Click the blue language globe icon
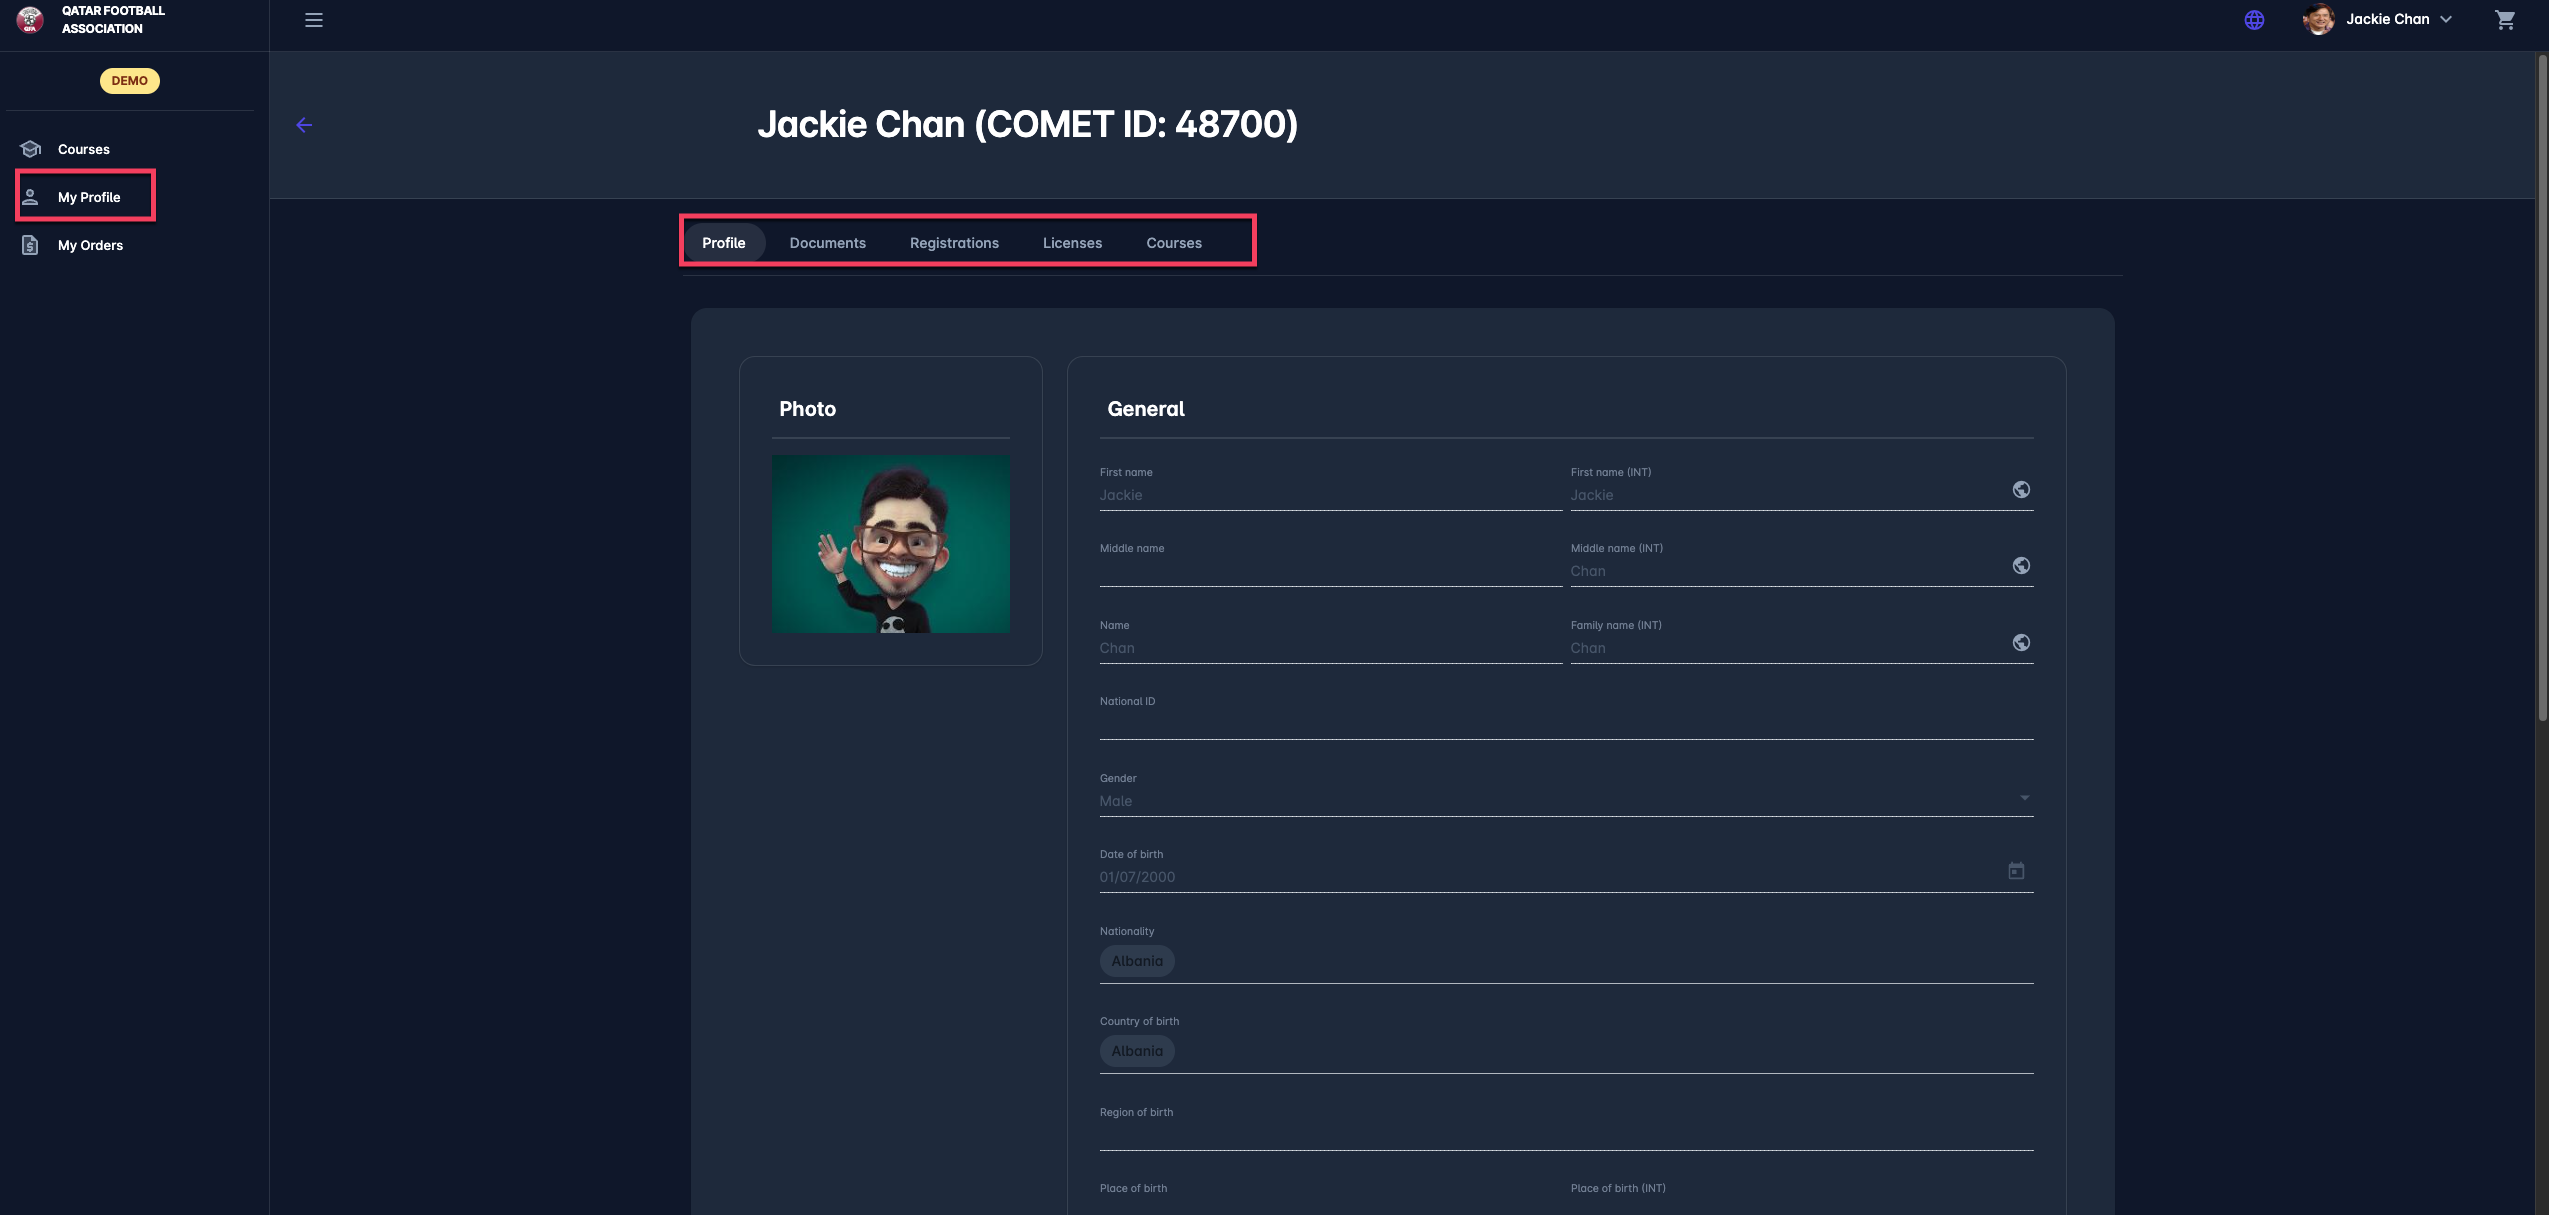This screenshot has width=2549, height=1215. coord(2254,20)
